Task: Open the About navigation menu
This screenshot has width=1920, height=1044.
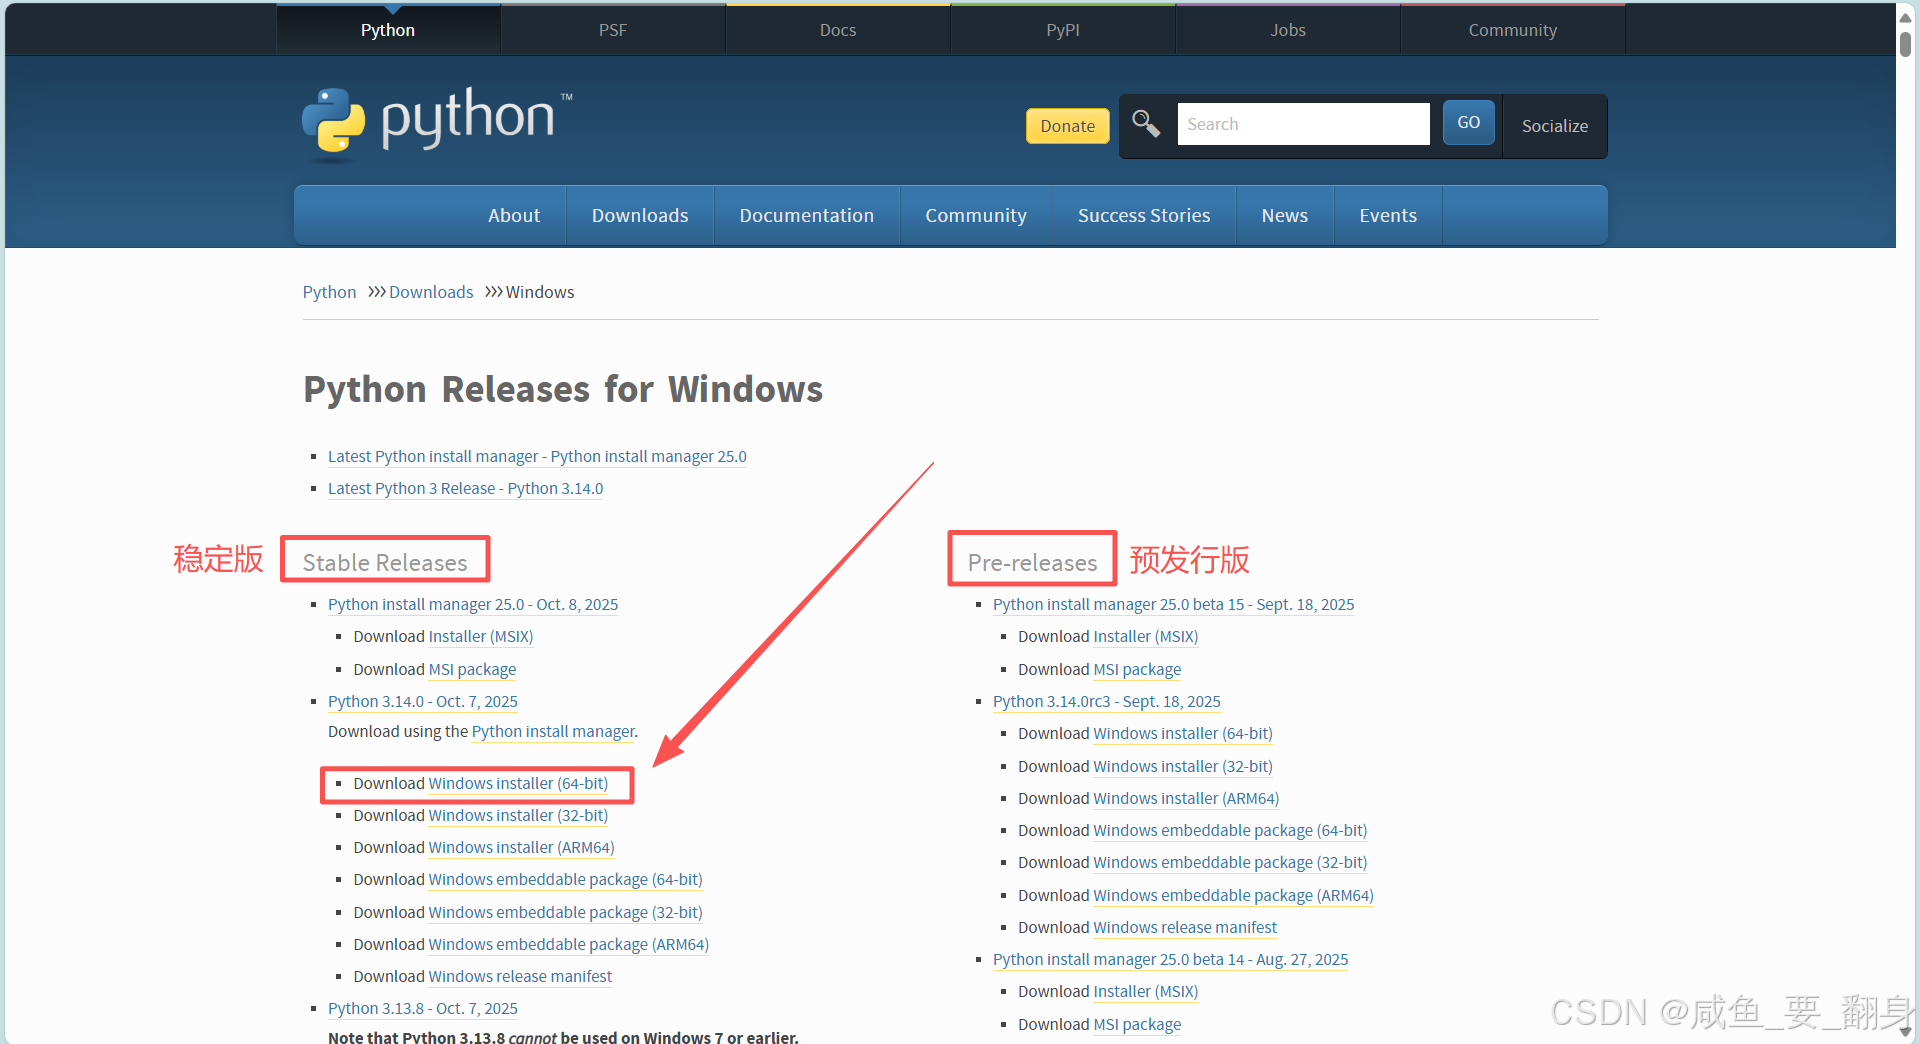Action: [514, 215]
